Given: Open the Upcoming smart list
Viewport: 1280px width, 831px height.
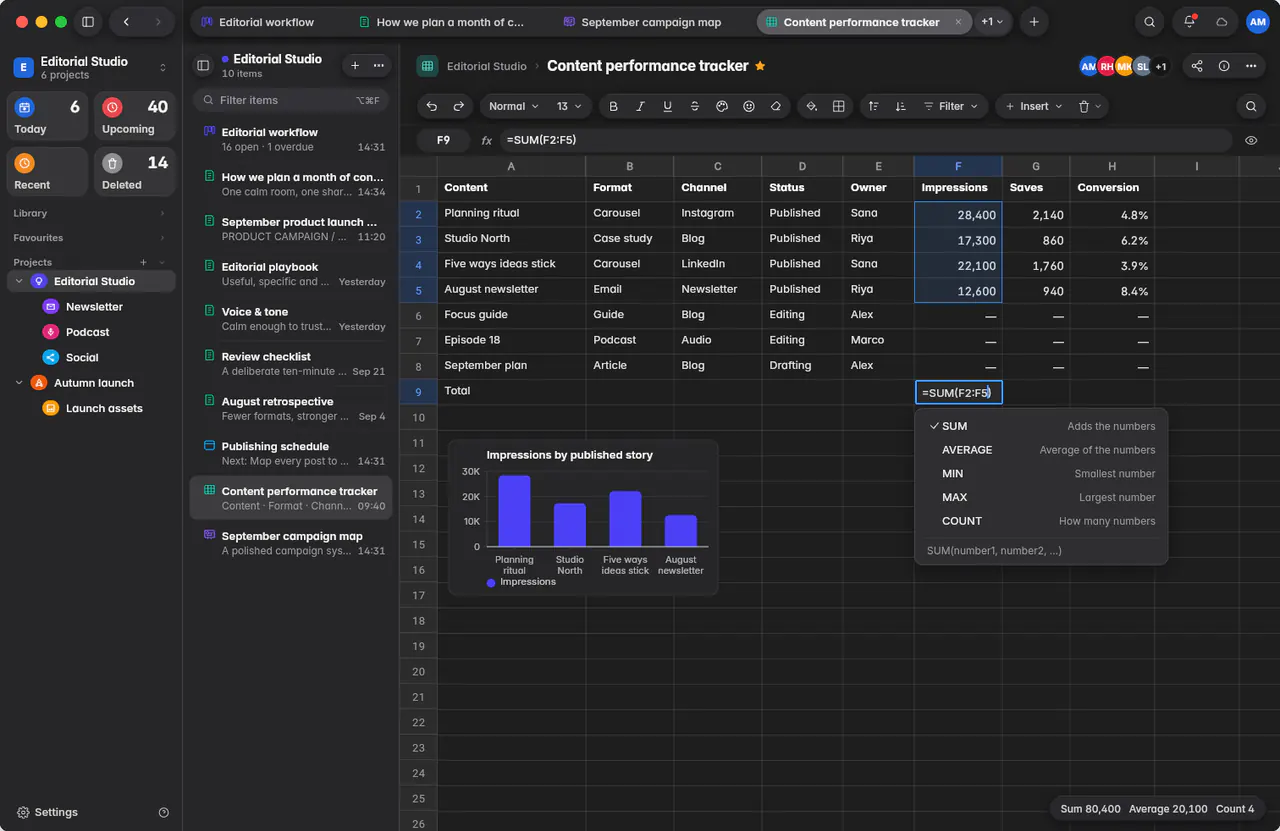Looking at the screenshot, I should 135,117.
